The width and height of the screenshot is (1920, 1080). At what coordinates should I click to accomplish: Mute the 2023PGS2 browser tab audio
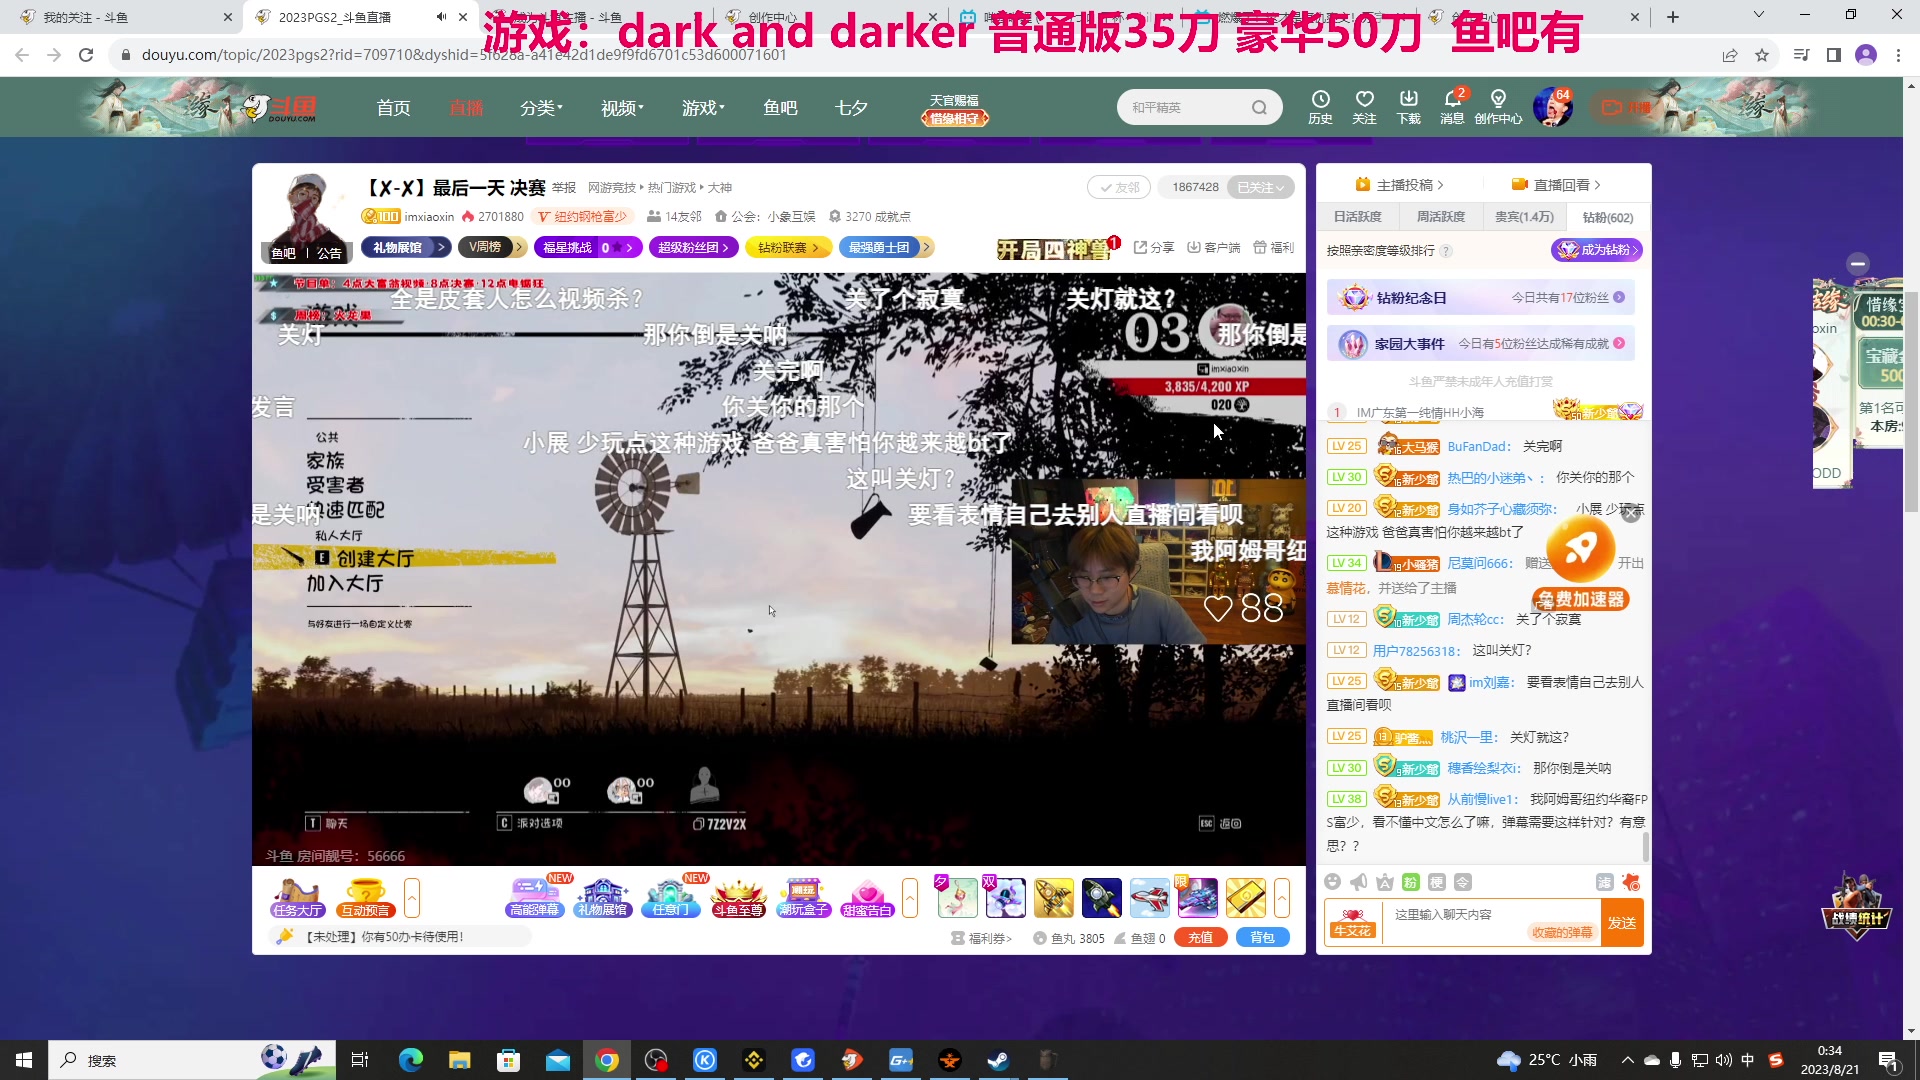[x=441, y=17]
